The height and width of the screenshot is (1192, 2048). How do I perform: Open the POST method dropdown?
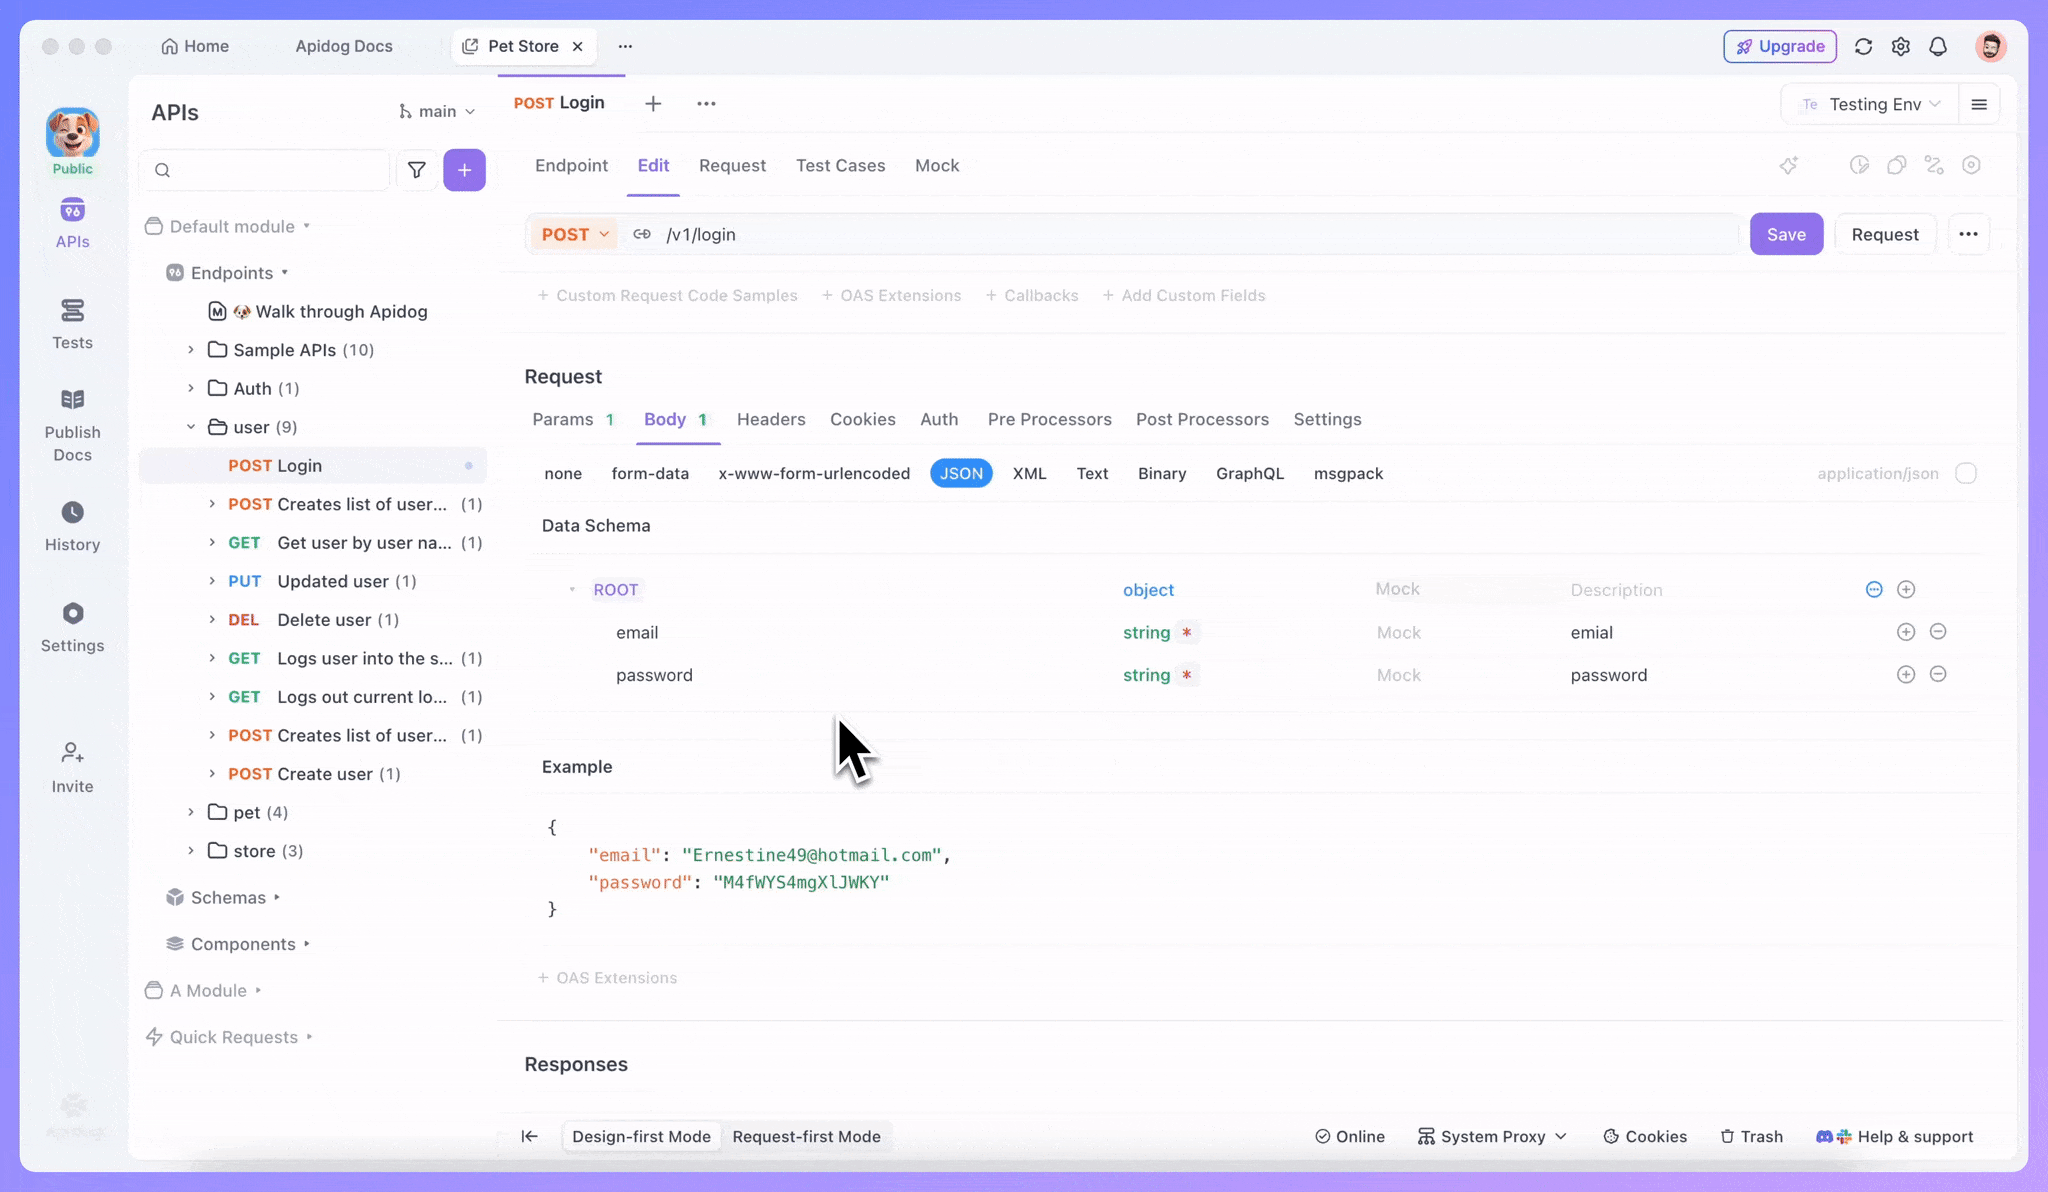pos(575,234)
